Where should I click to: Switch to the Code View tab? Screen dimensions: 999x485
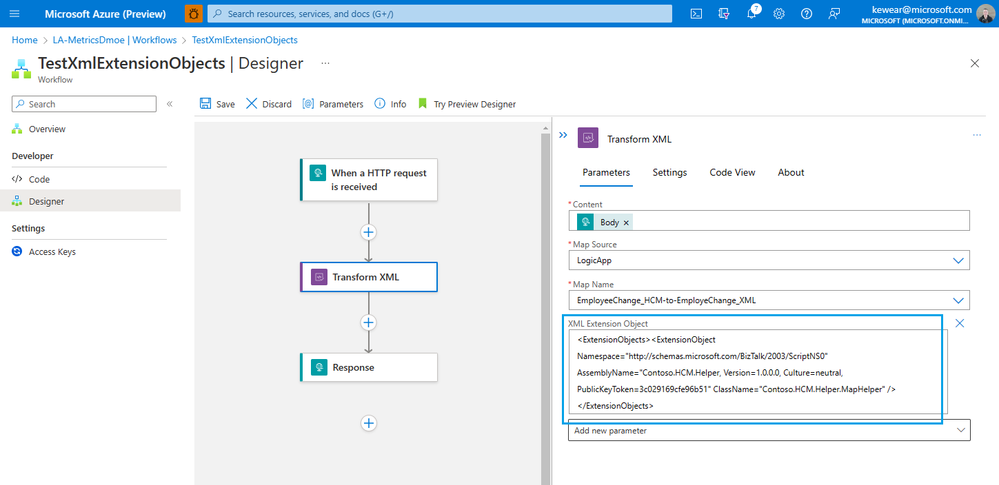[x=733, y=173]
